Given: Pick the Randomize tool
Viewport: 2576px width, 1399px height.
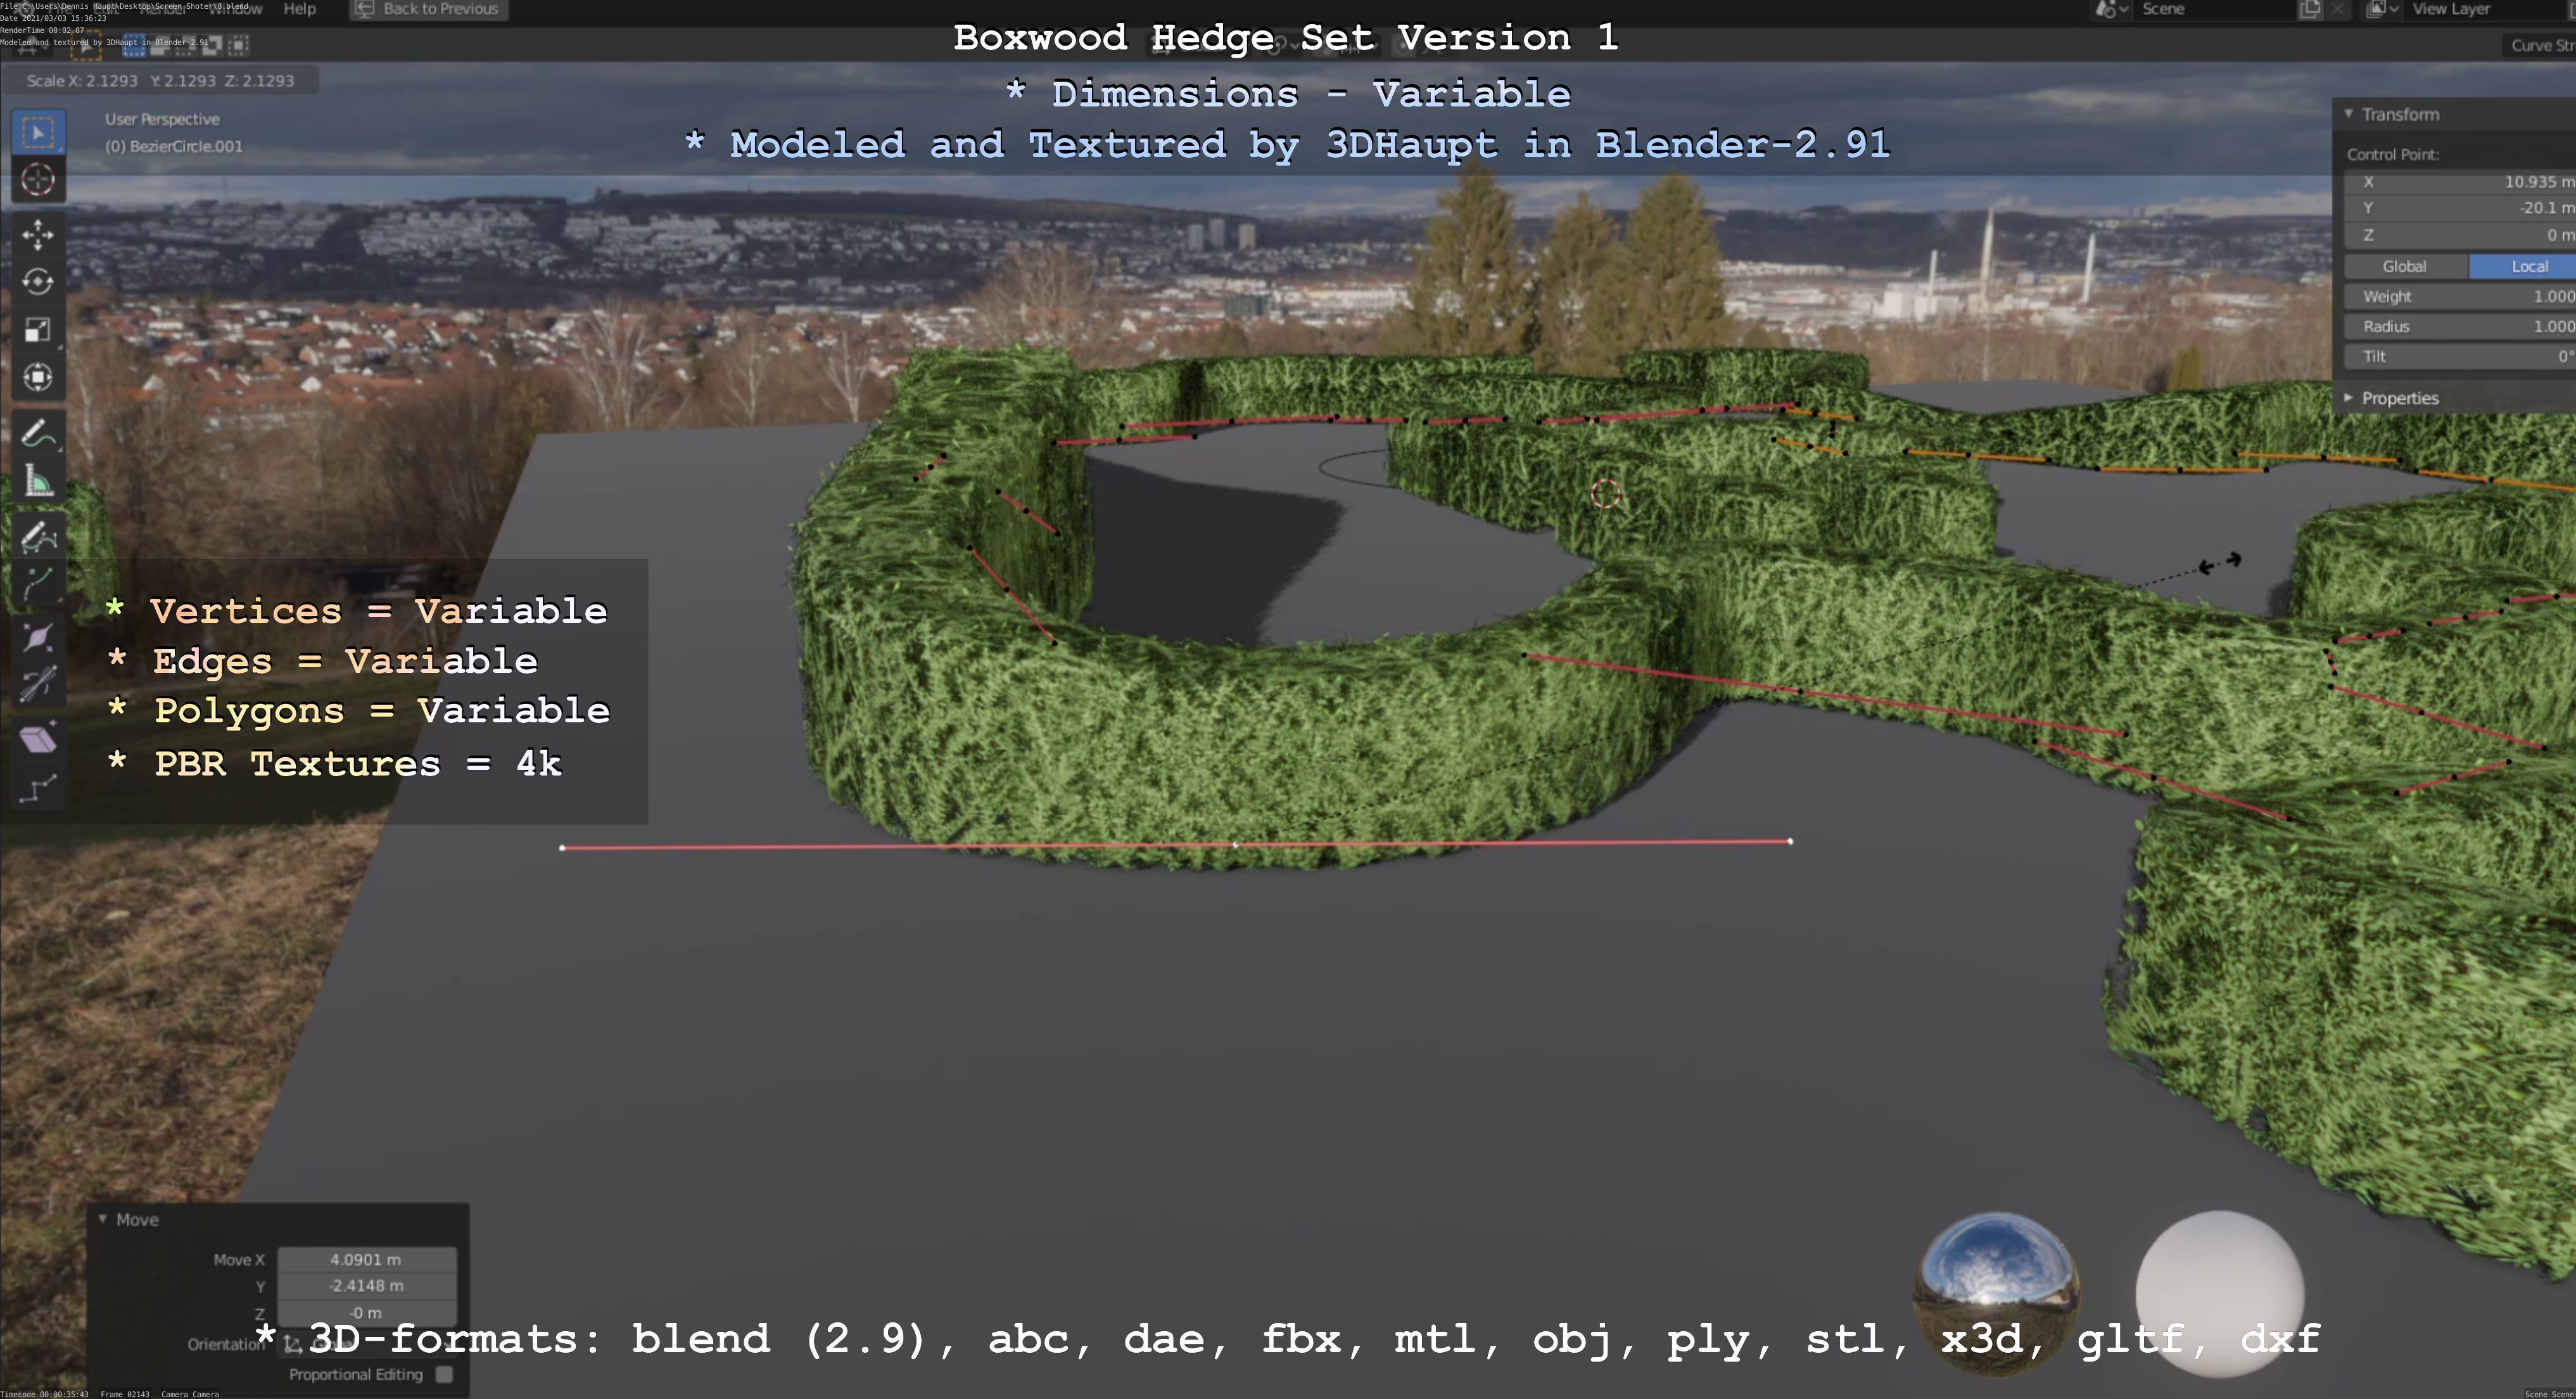Looking at the screenshot, I should point(38,788).
